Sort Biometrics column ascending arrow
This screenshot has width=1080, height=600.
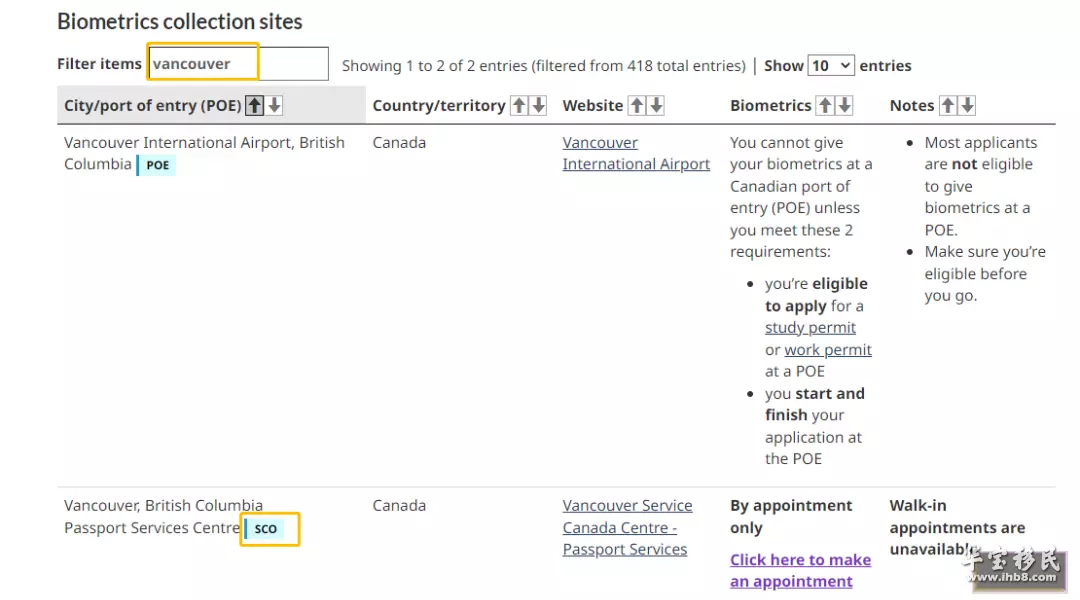[825, 105]
